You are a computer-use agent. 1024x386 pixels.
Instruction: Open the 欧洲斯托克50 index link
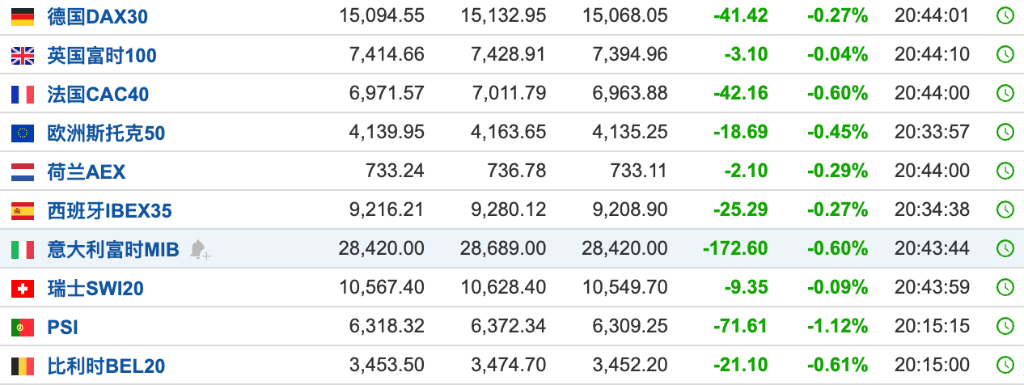click(106, 133)
